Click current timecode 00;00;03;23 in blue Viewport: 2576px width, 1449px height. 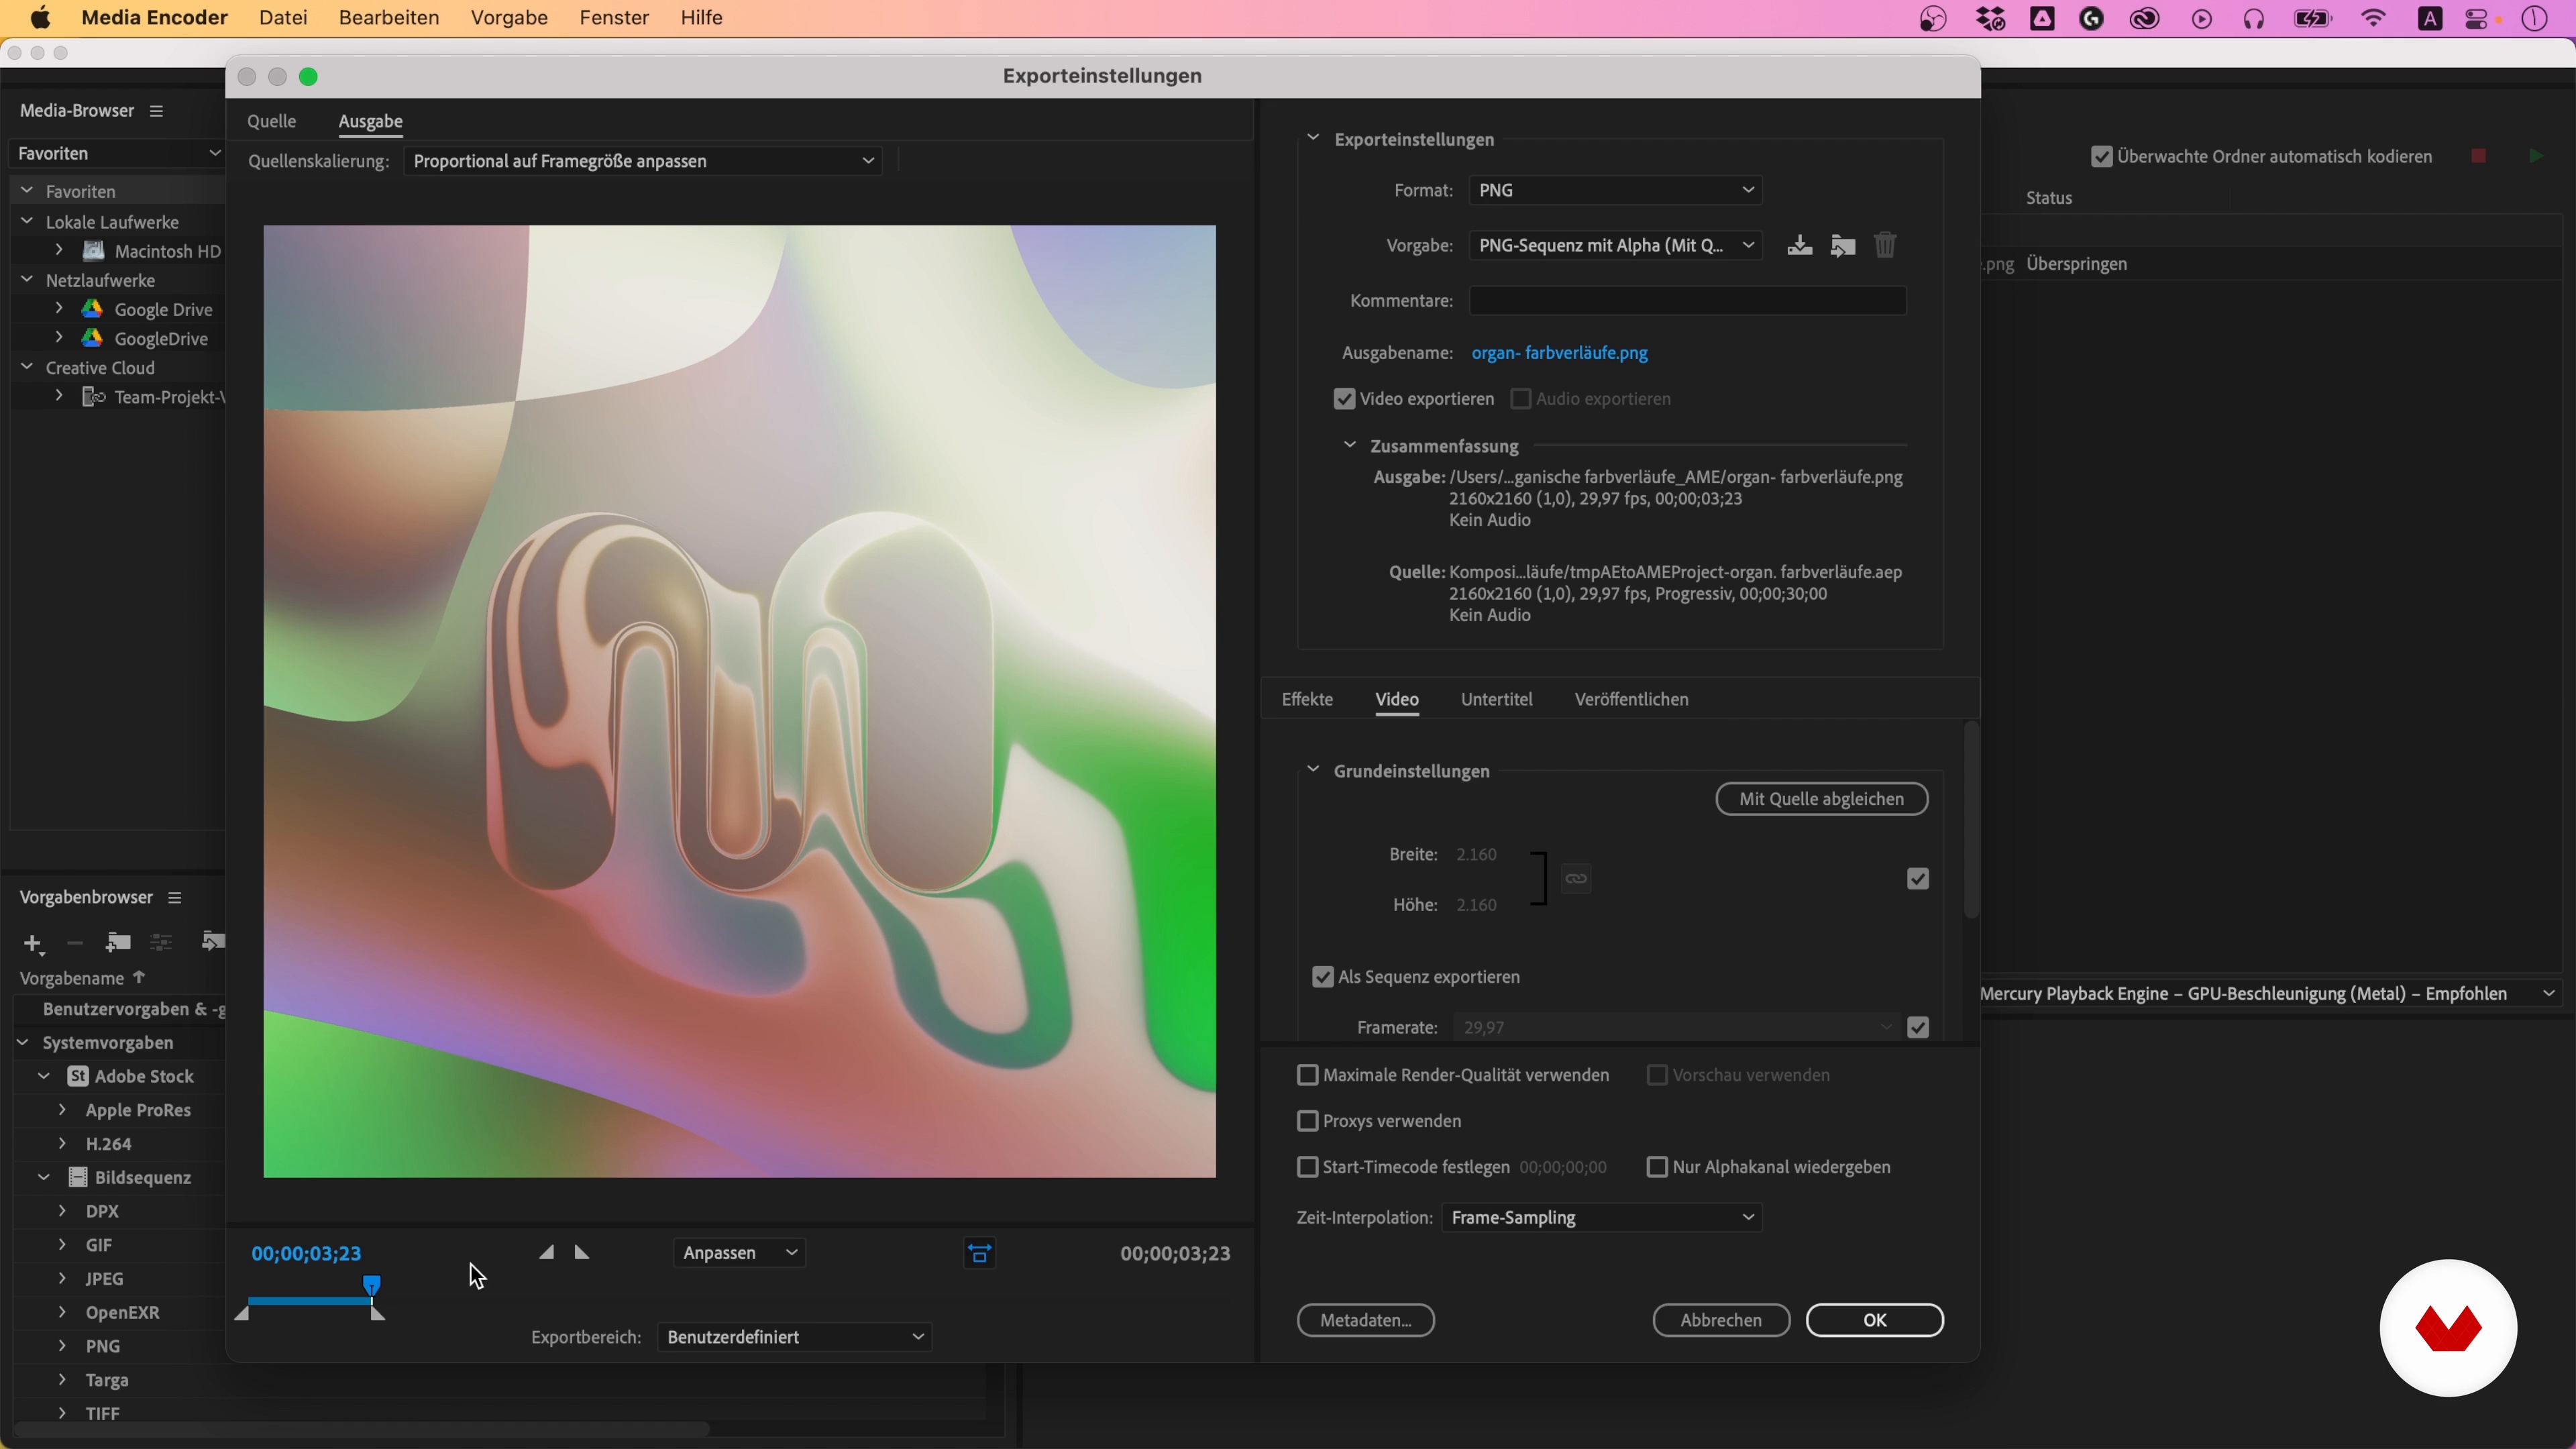coord(306,1254)
